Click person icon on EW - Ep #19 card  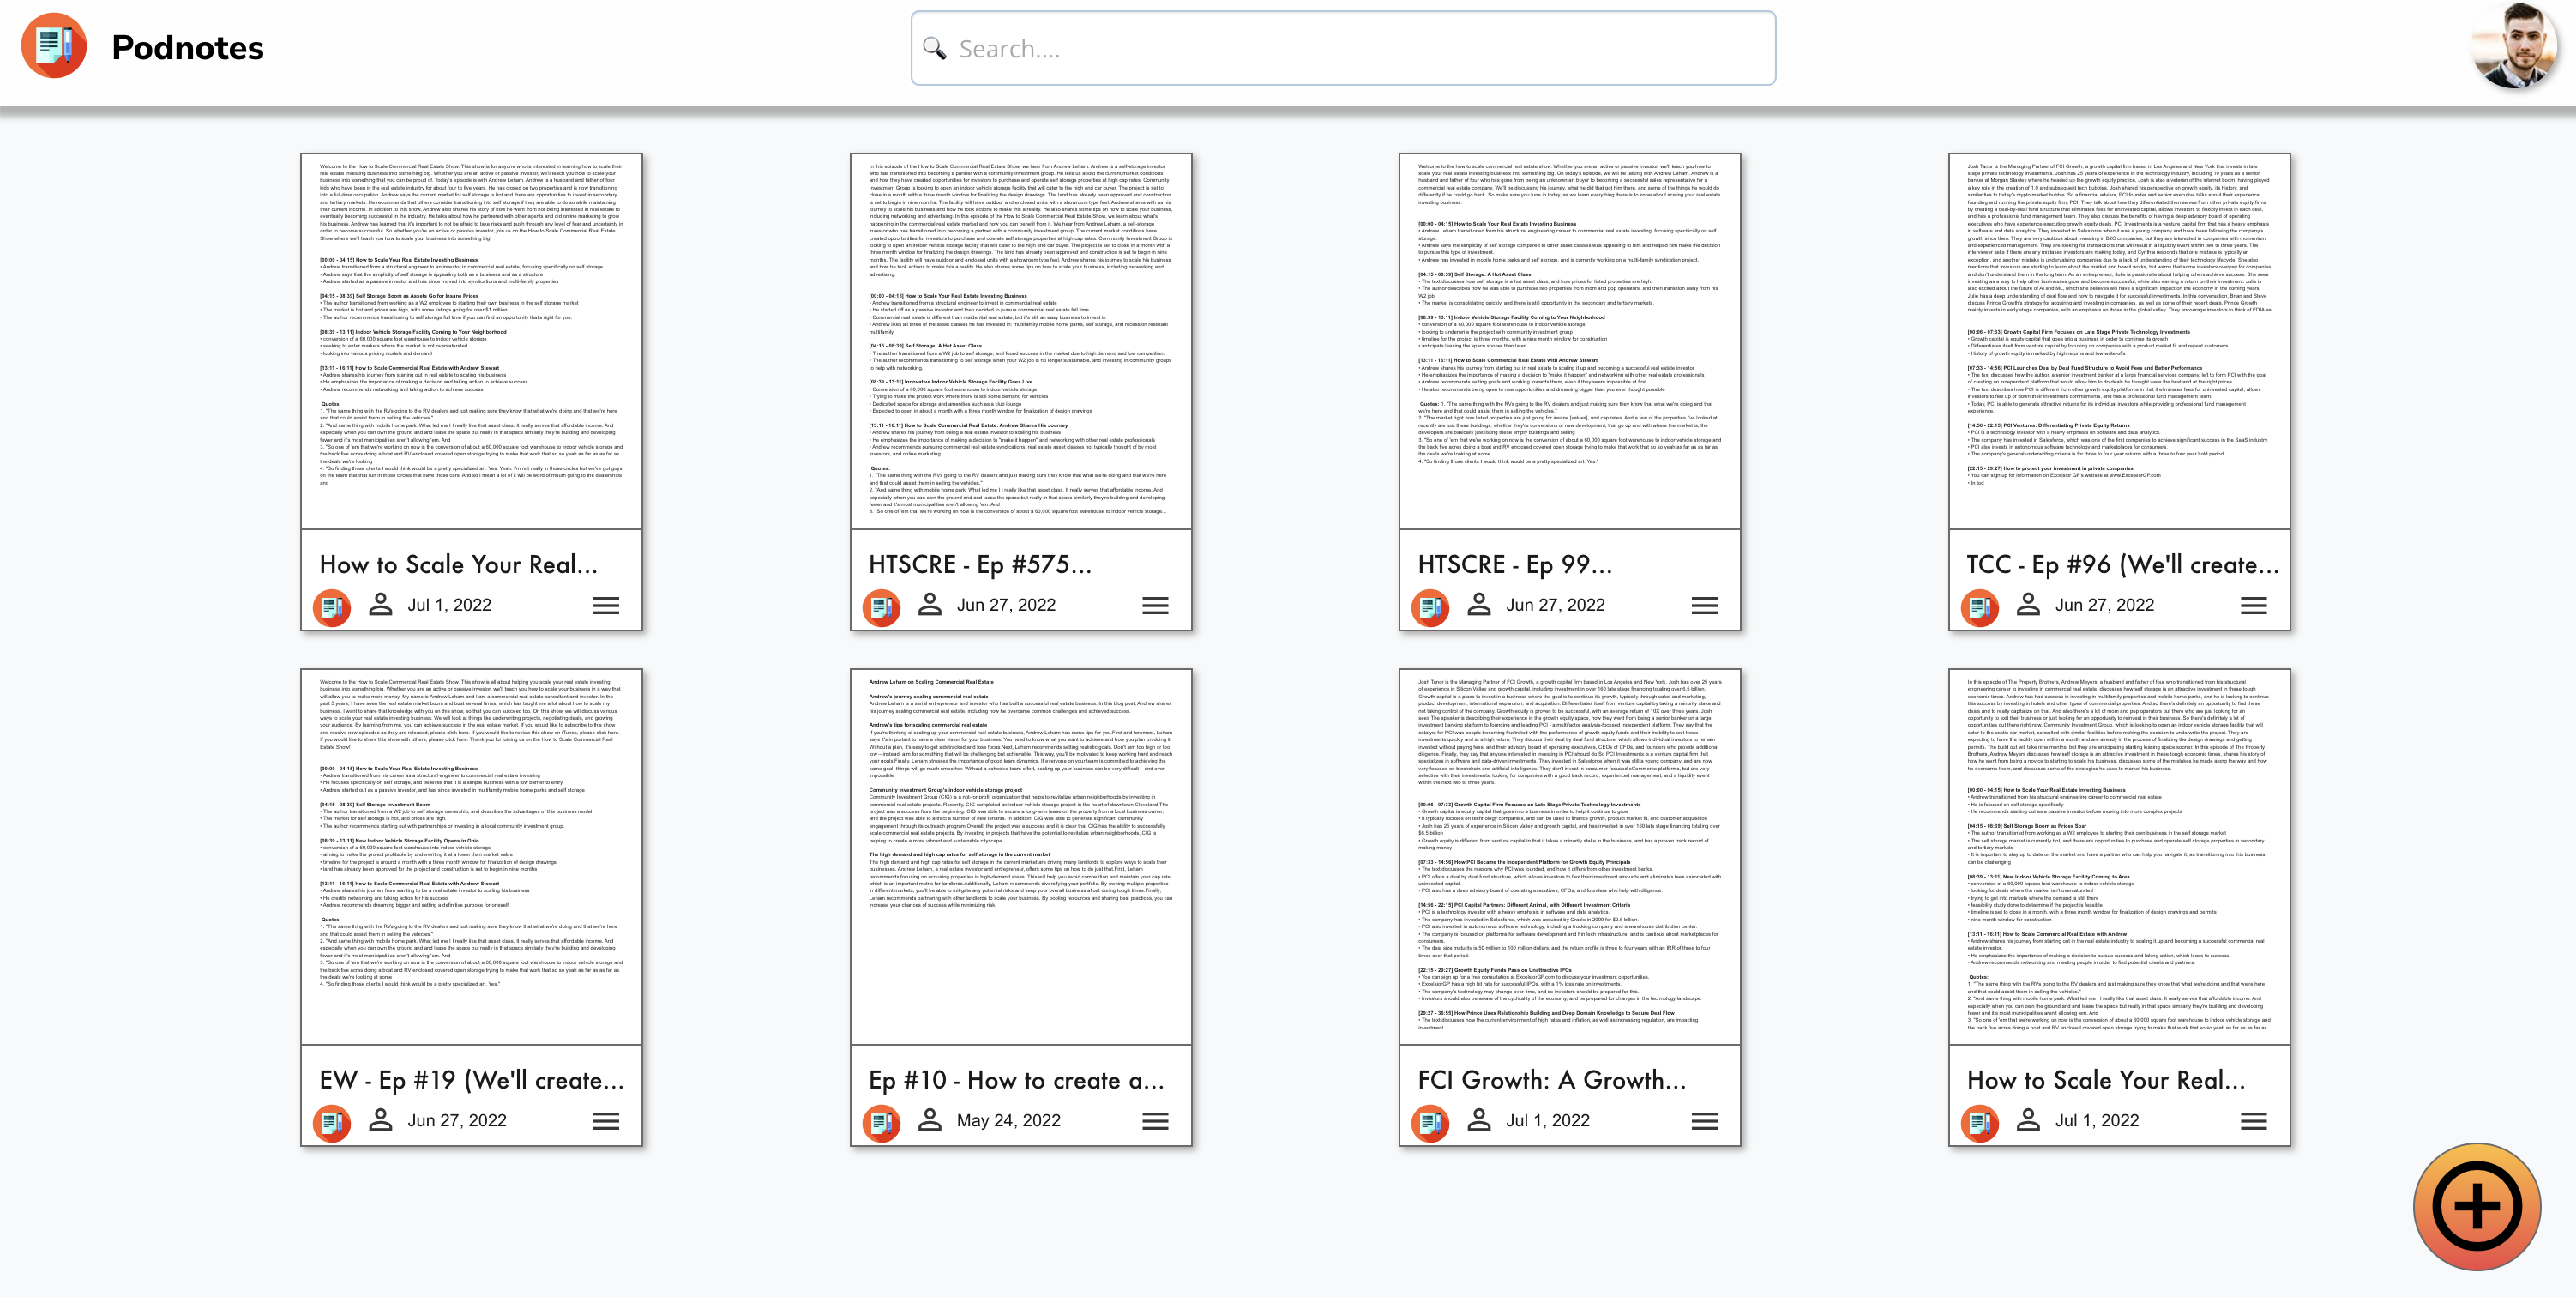click(380, 1120)
